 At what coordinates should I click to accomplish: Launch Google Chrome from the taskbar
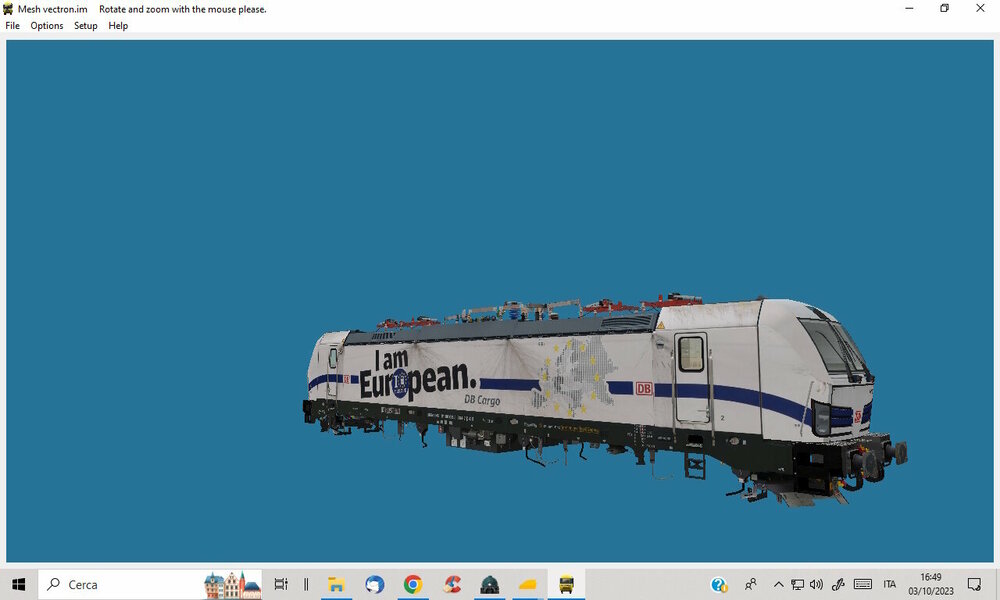click(413, 584)
